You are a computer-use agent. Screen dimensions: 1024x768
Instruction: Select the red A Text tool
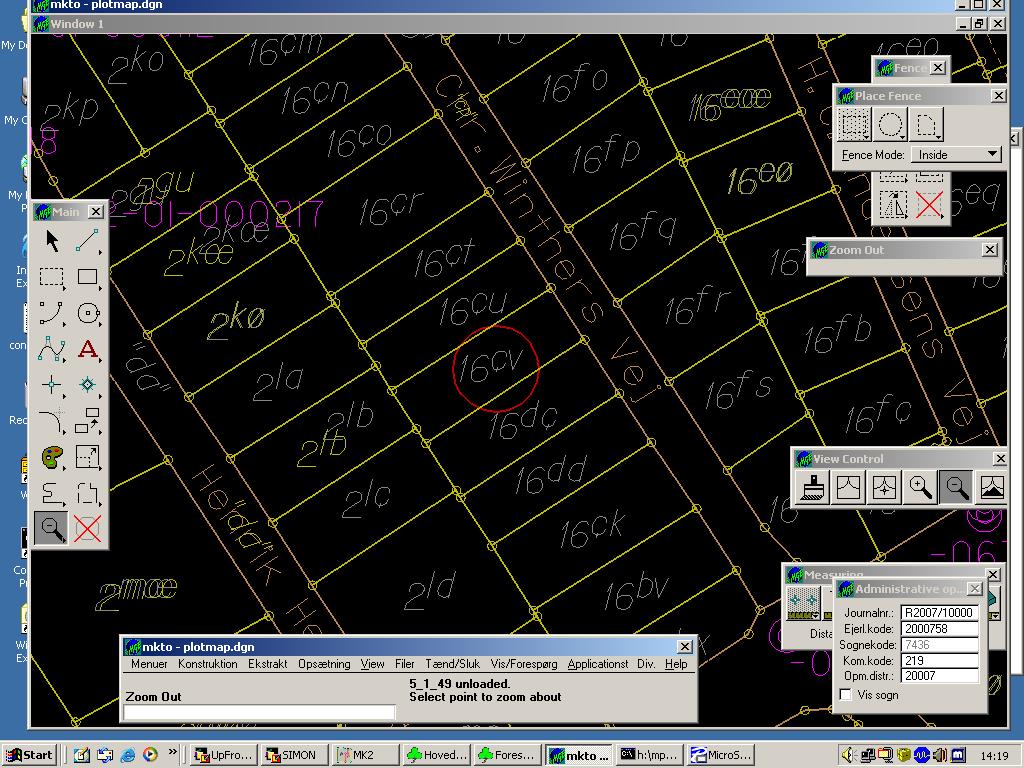pyautogui.click(x=87, y=349)
